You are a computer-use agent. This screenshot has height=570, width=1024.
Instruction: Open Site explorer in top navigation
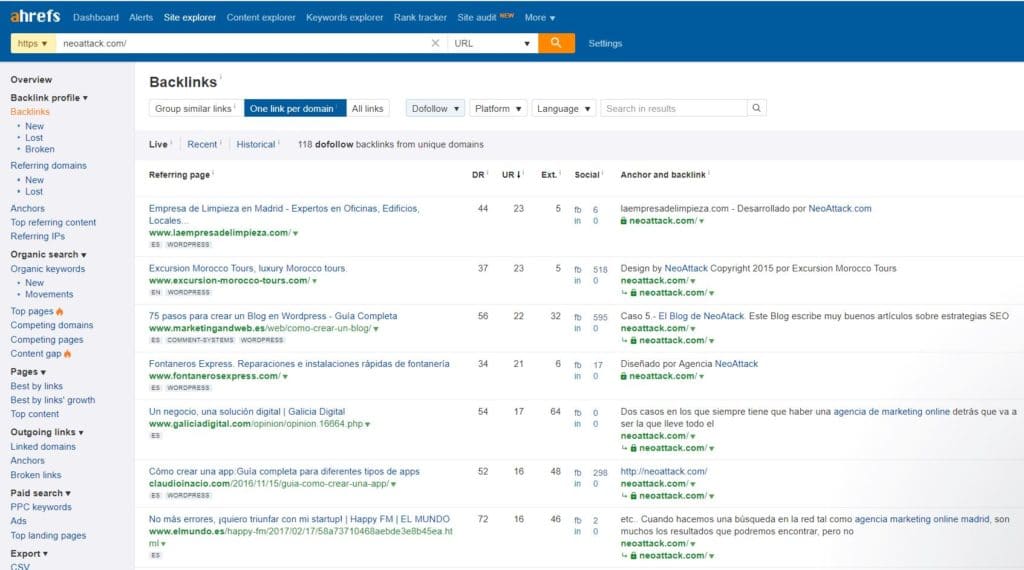tap(190, 18)
